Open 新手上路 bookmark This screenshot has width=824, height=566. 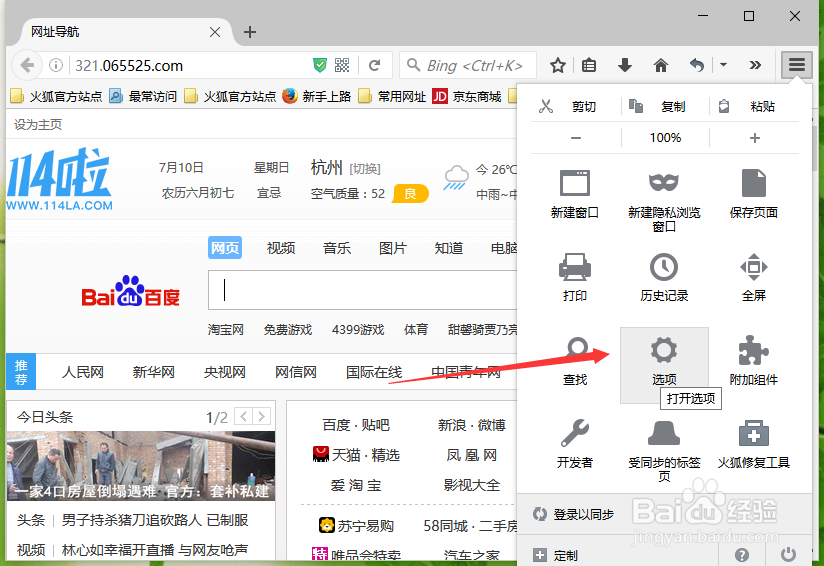point(317,96)
